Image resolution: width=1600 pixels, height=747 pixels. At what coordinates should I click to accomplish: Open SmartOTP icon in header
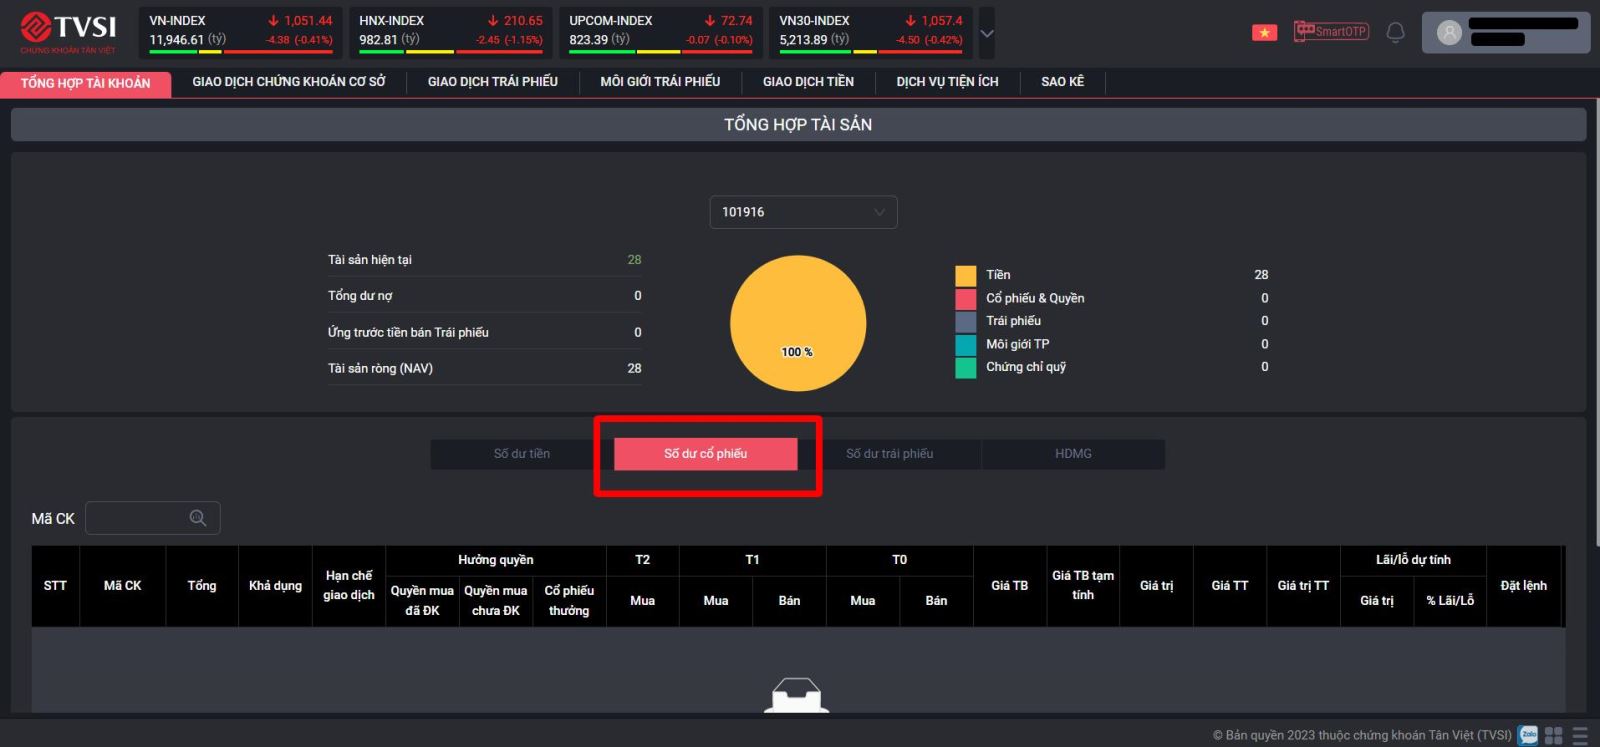coord(1330,31)
